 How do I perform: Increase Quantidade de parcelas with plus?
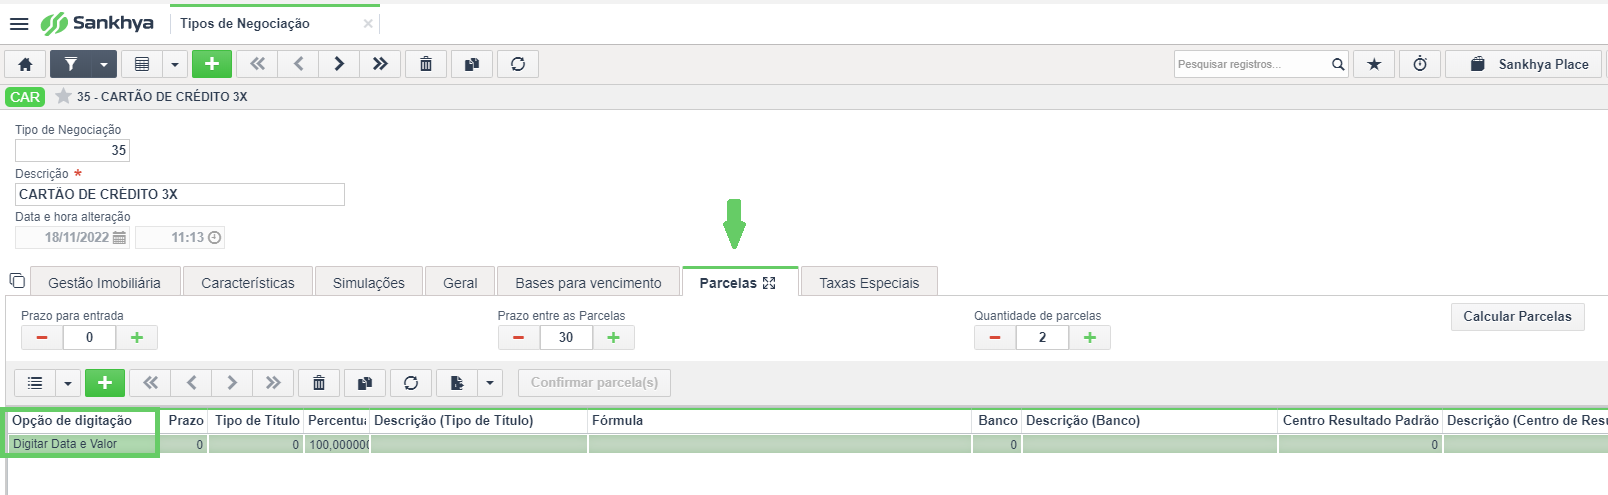pyautogui.click(x=1090, y=337)
